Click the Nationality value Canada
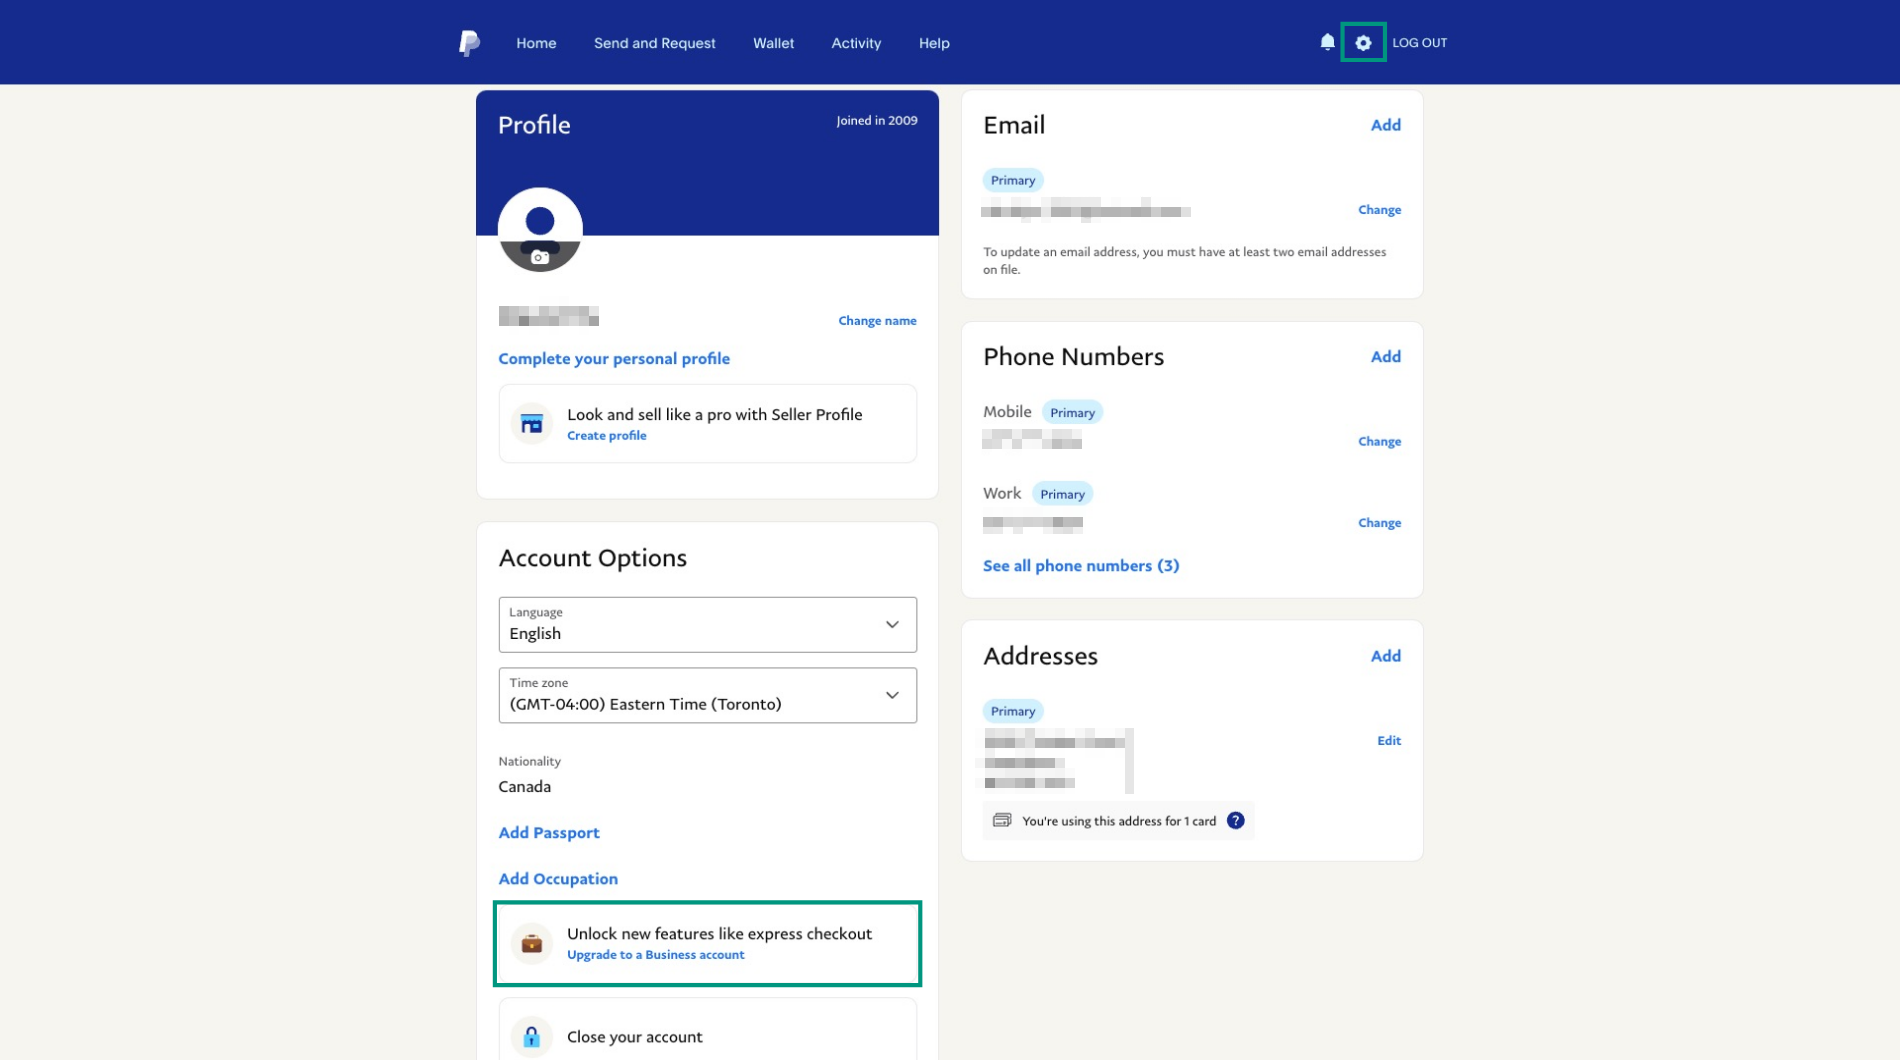Image resolution: width=1900 pixels, height=1060 pixels. point(525,787)
